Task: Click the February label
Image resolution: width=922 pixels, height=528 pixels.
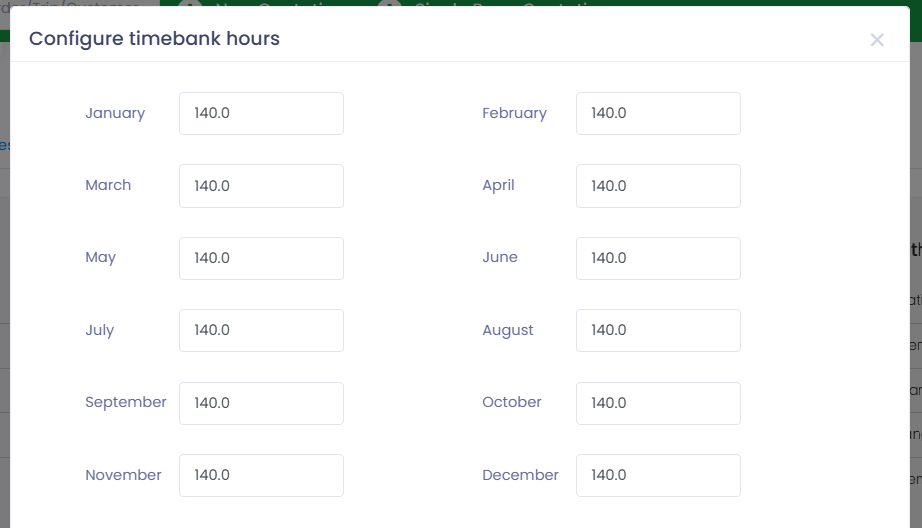Action: tap(515, 113)
